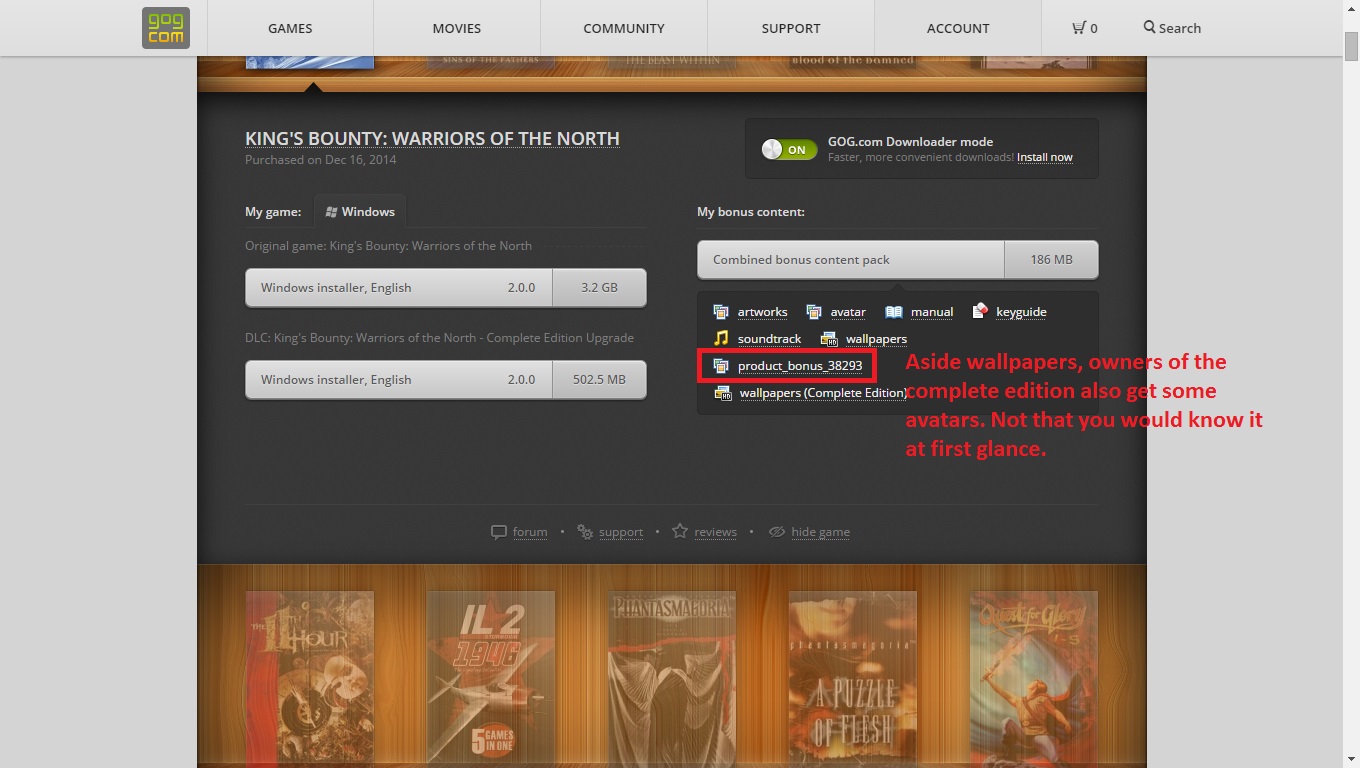1360x768 pixels.
Task: Click the wallpapers (Complete Edition) icon
Action: (x=722, y=393)
